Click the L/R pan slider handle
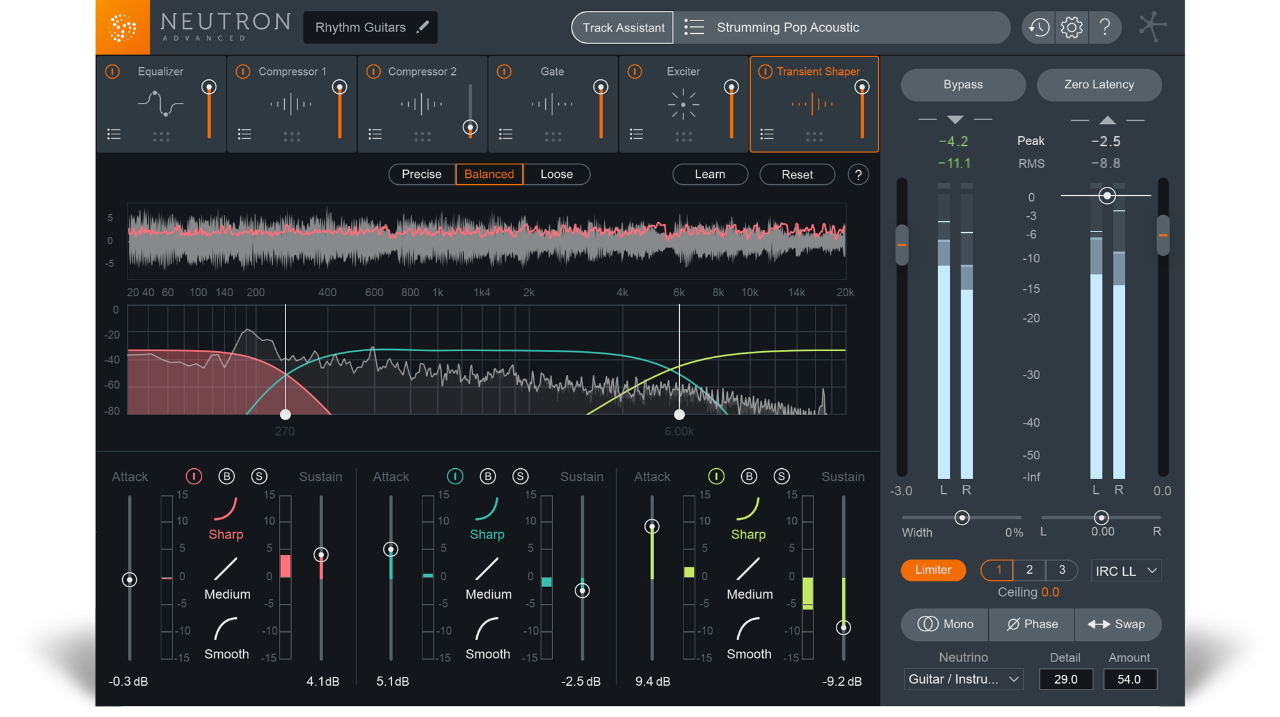 tap(1101, 517)
